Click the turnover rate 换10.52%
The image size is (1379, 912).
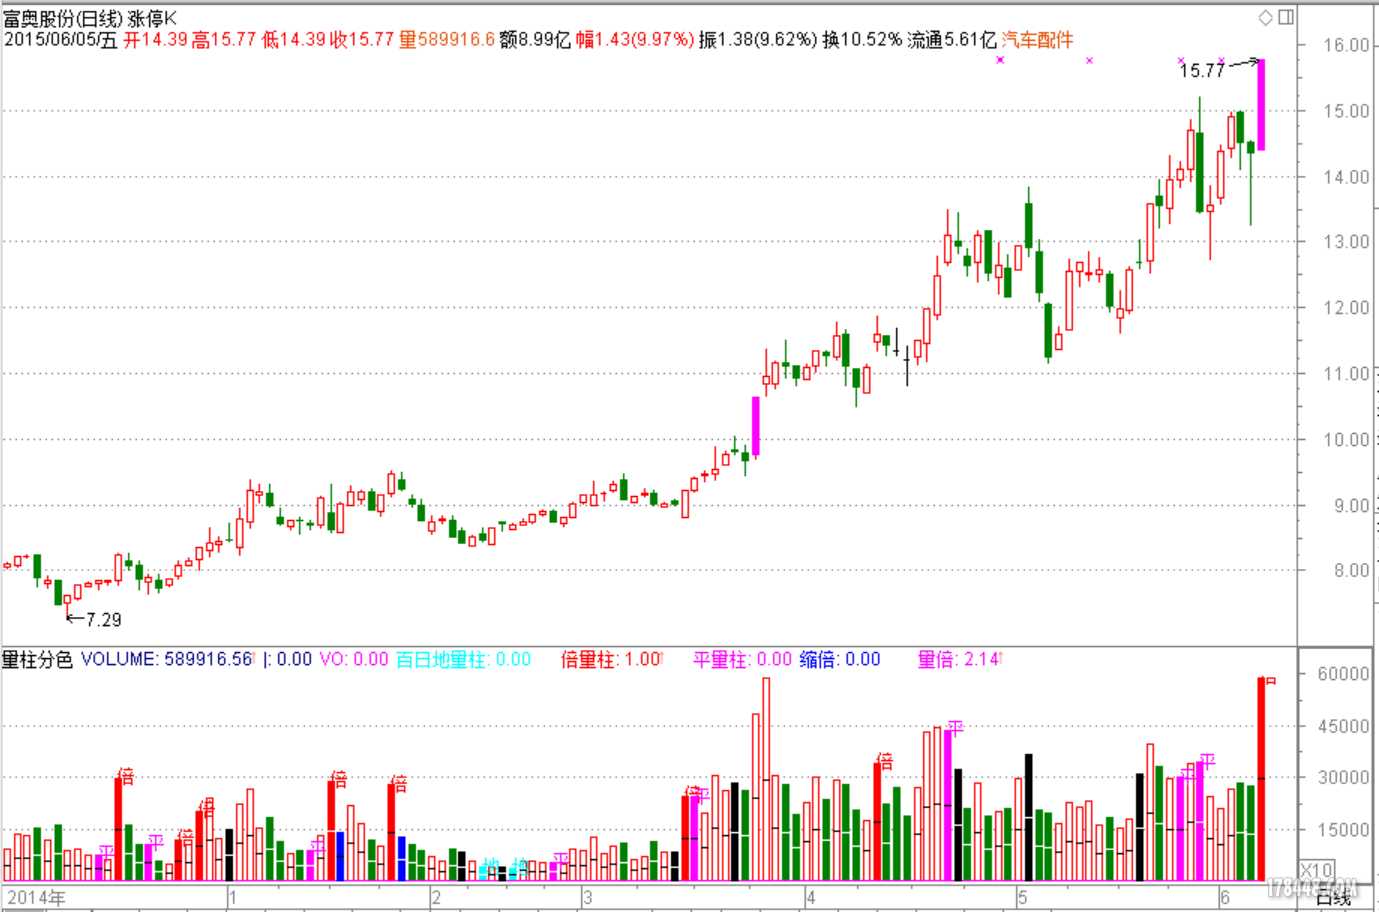tap(863, 40)
